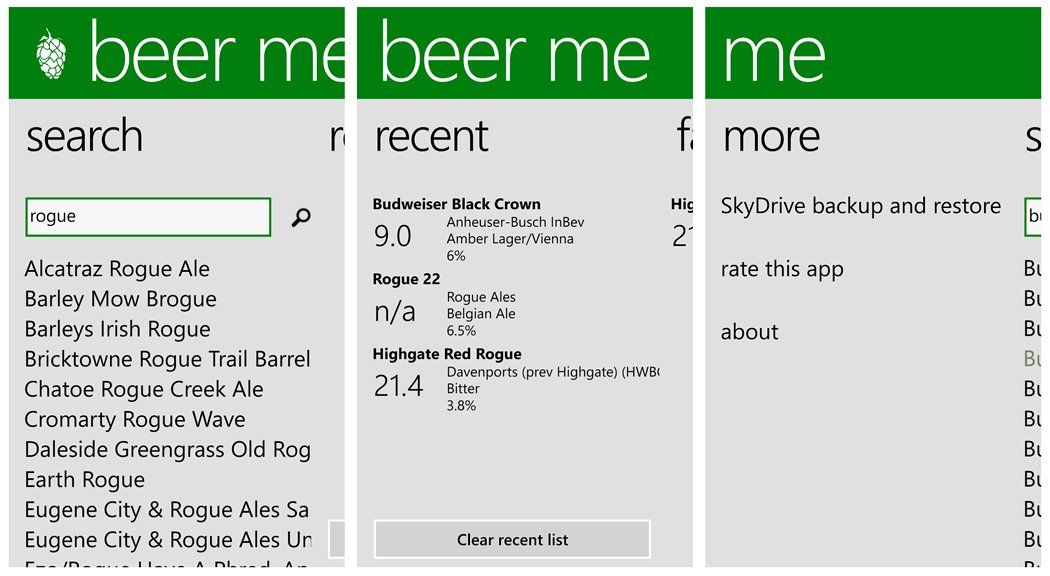This screenshot has width=1050, height=576.
Task: Click Earth Rogue search result
Action: click(84, 479)
